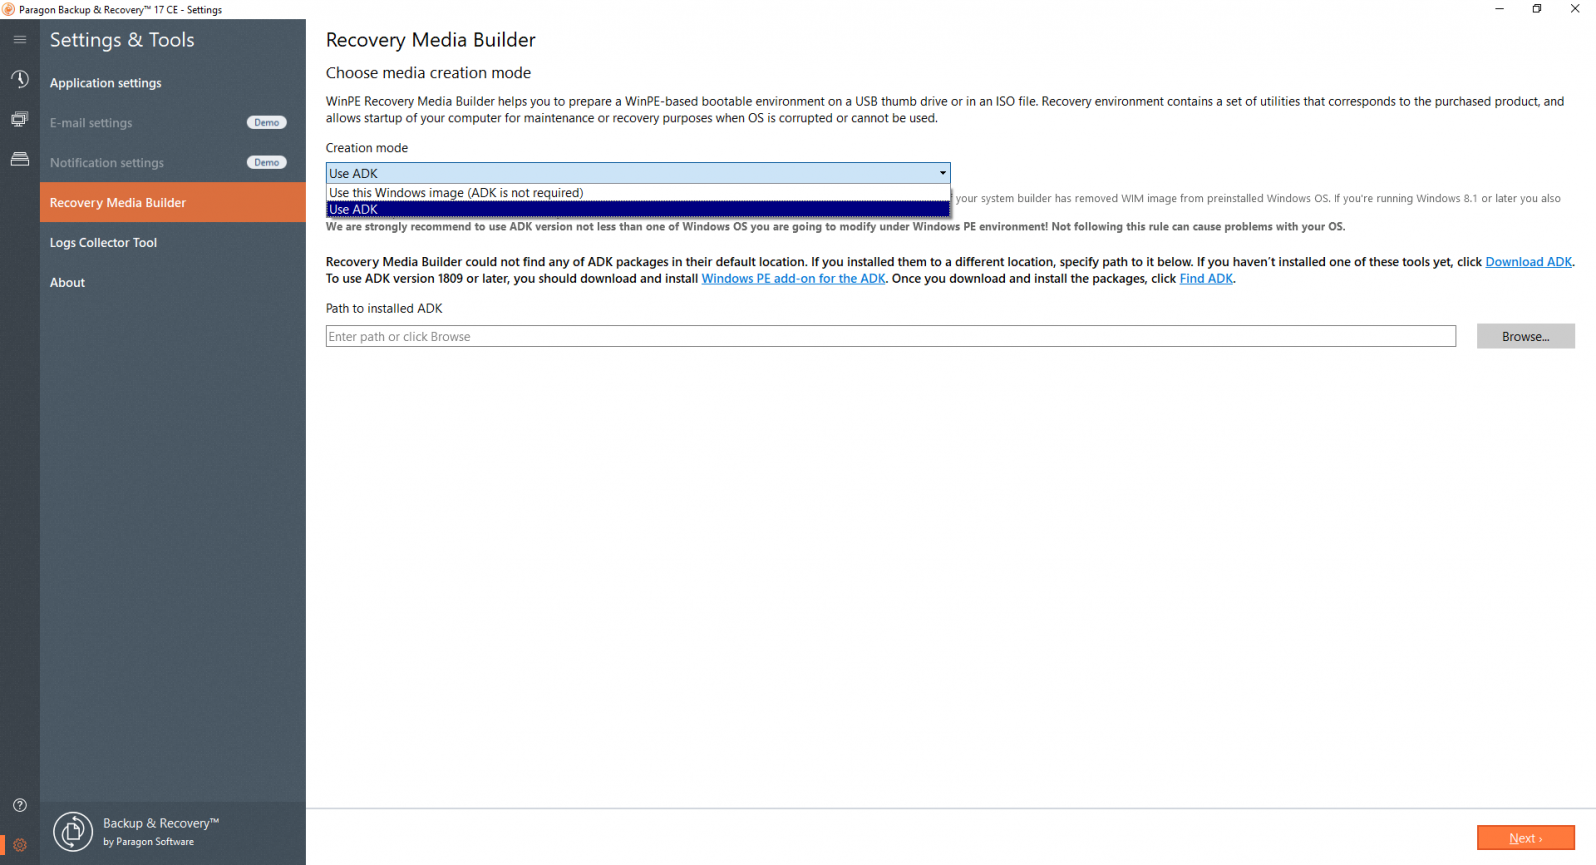Screen dimensions: 1596x865
Task: Click 'Backup & Recovery by Paragon Software' text
Action: point(160,832)
